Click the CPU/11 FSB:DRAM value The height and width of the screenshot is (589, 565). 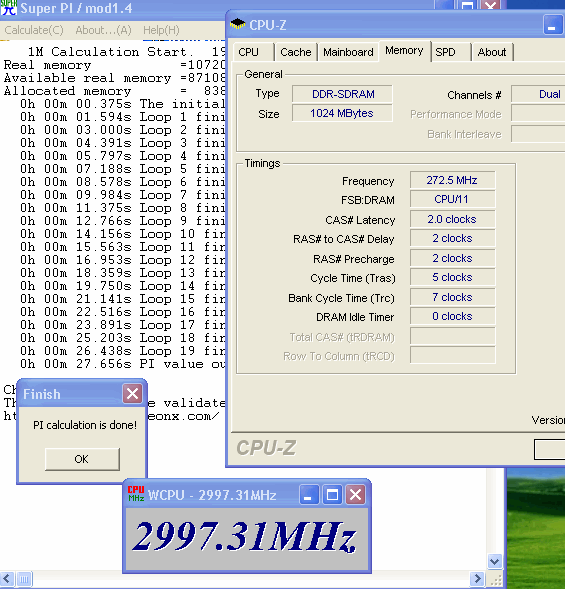pyautogui.click(x=452, y=199)
